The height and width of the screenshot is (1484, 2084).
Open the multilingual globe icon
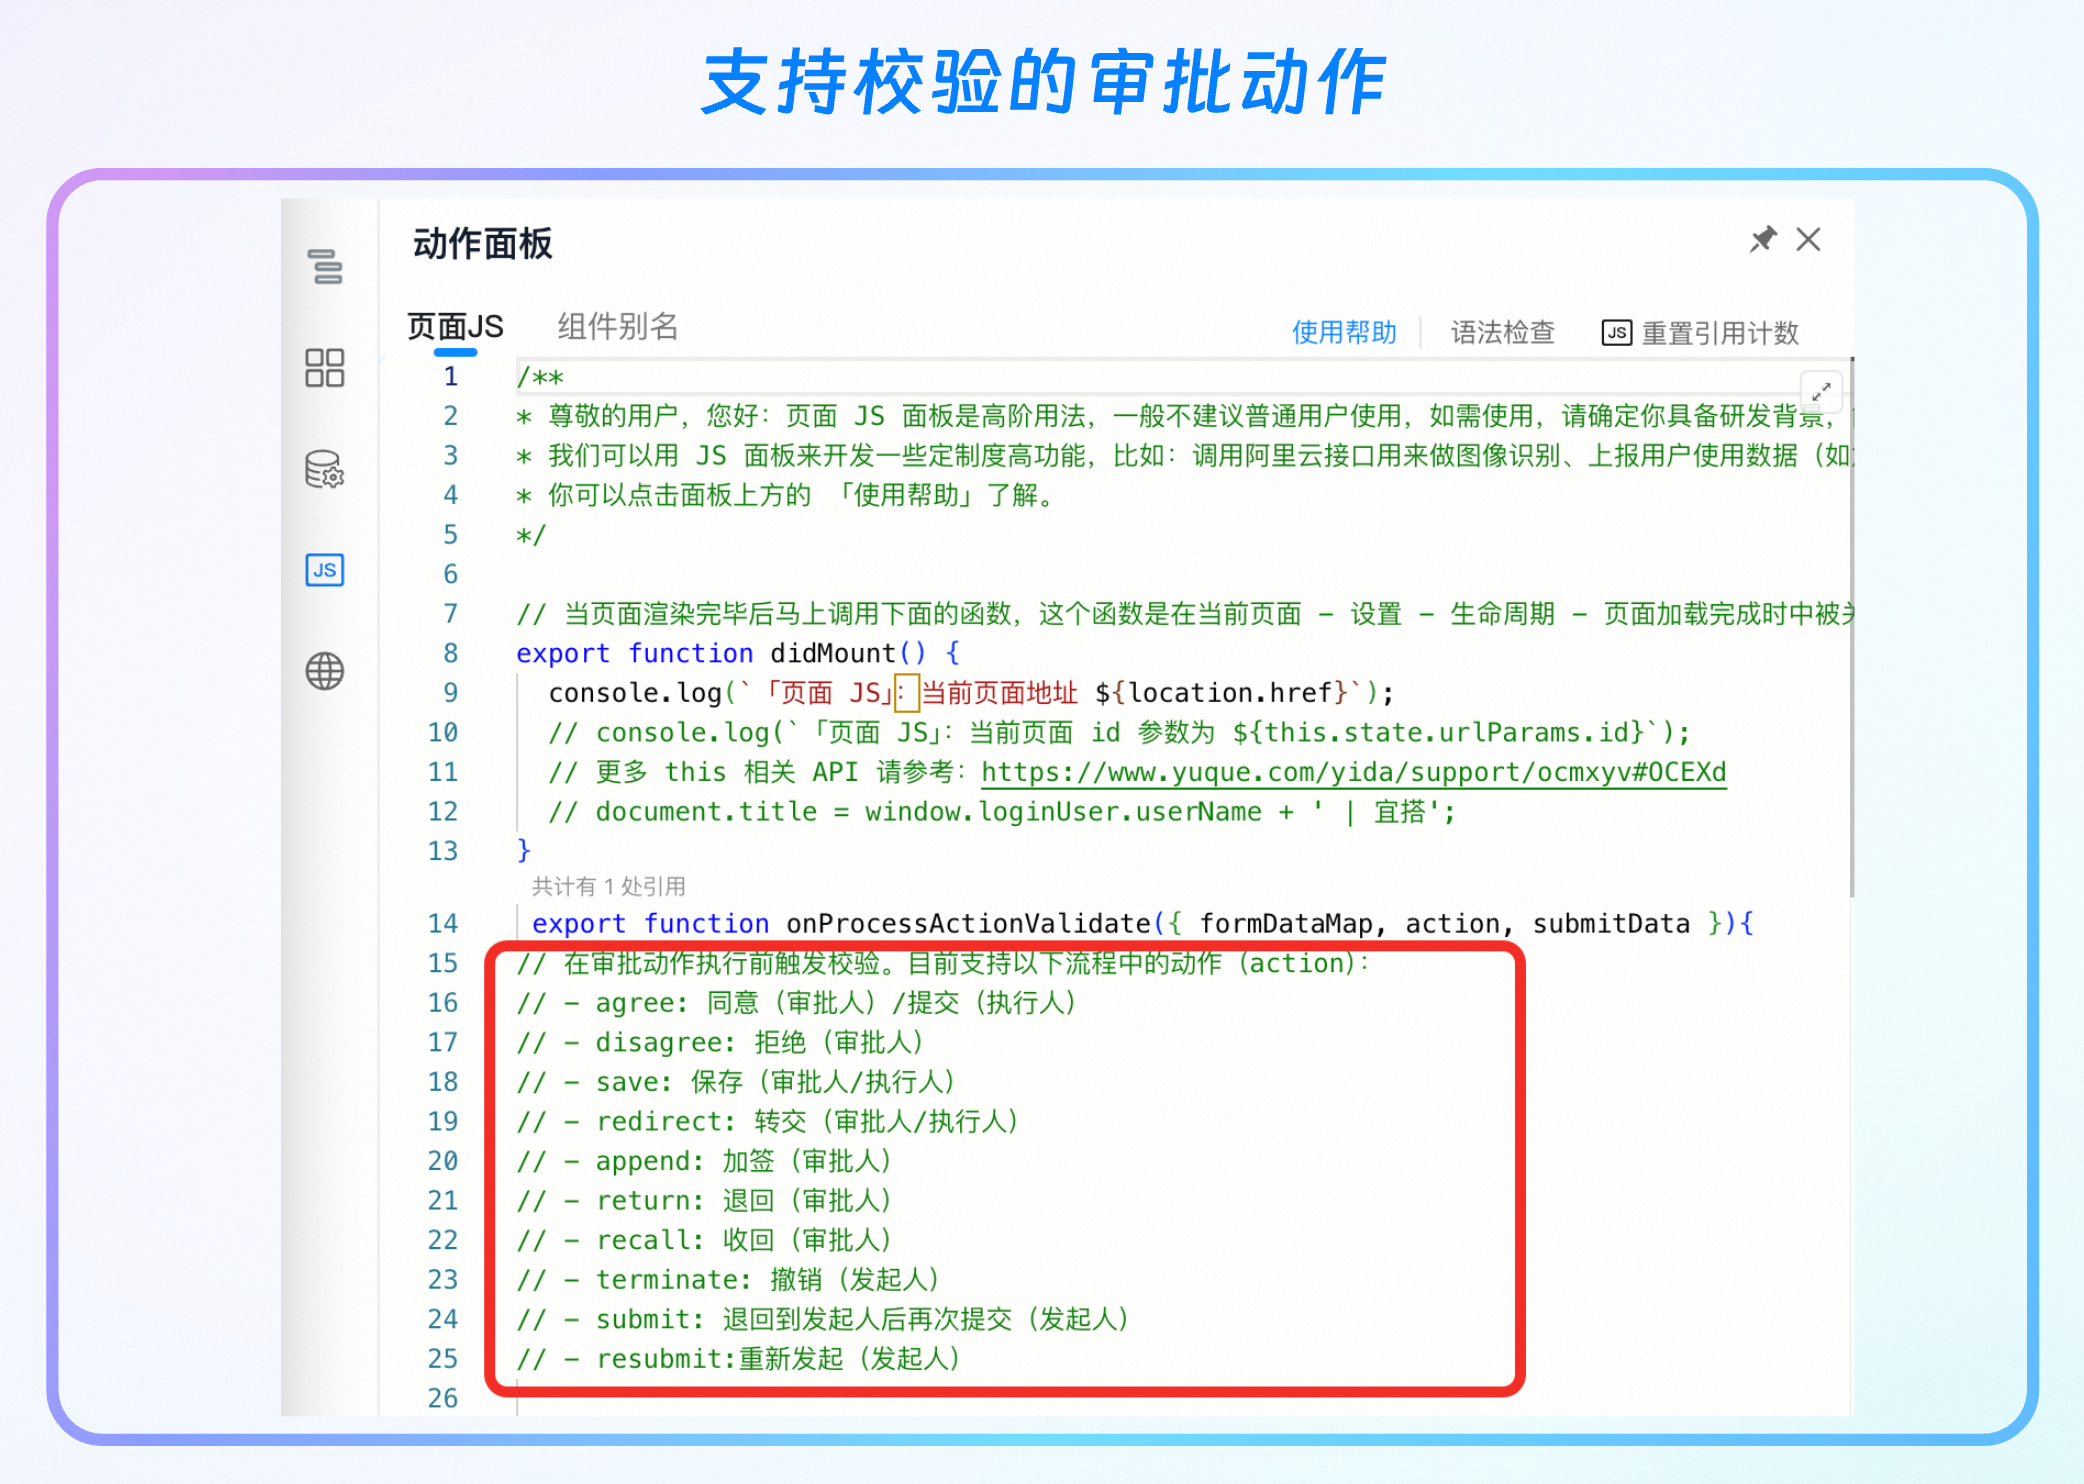[325, 671]
